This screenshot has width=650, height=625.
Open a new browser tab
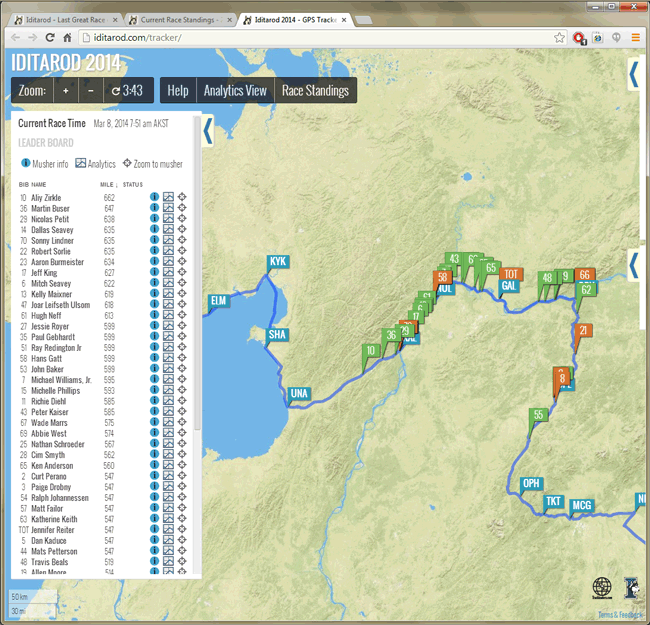click(x=364, y=20)
